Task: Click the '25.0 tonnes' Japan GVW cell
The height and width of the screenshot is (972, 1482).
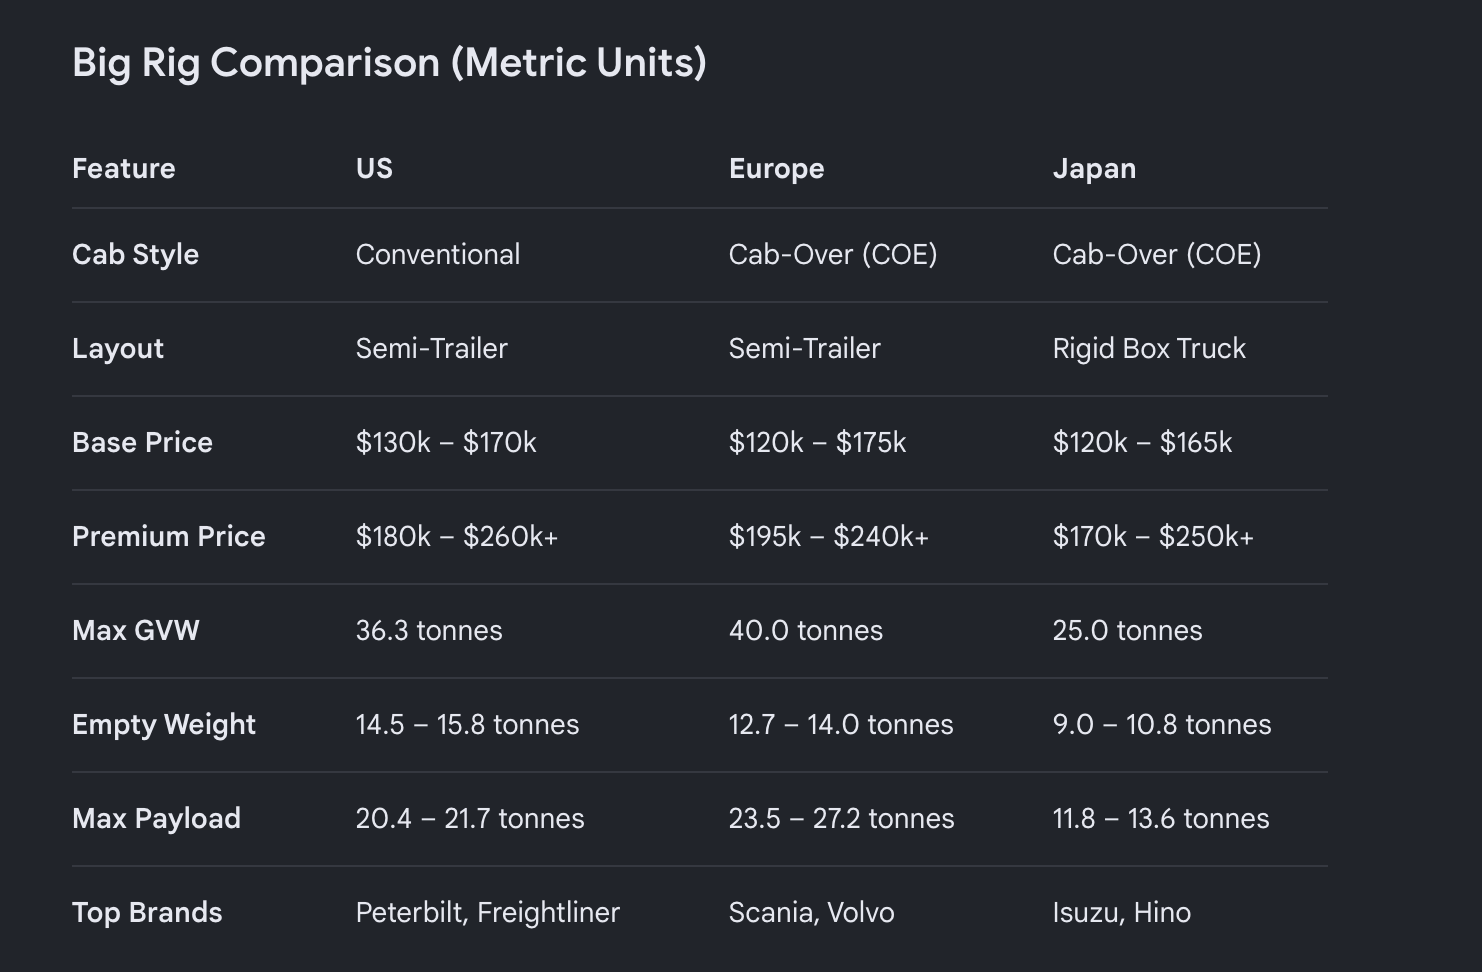Action: tap(1127, 630)
